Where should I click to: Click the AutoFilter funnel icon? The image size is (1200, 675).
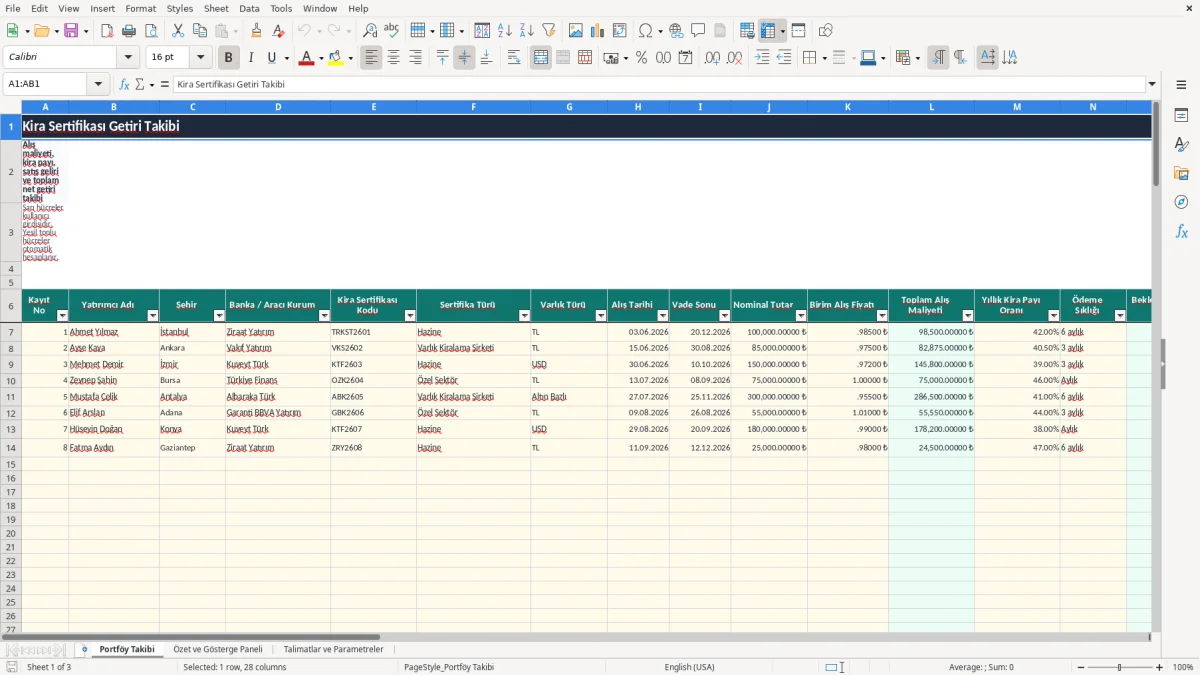click(x=549, y=31)
